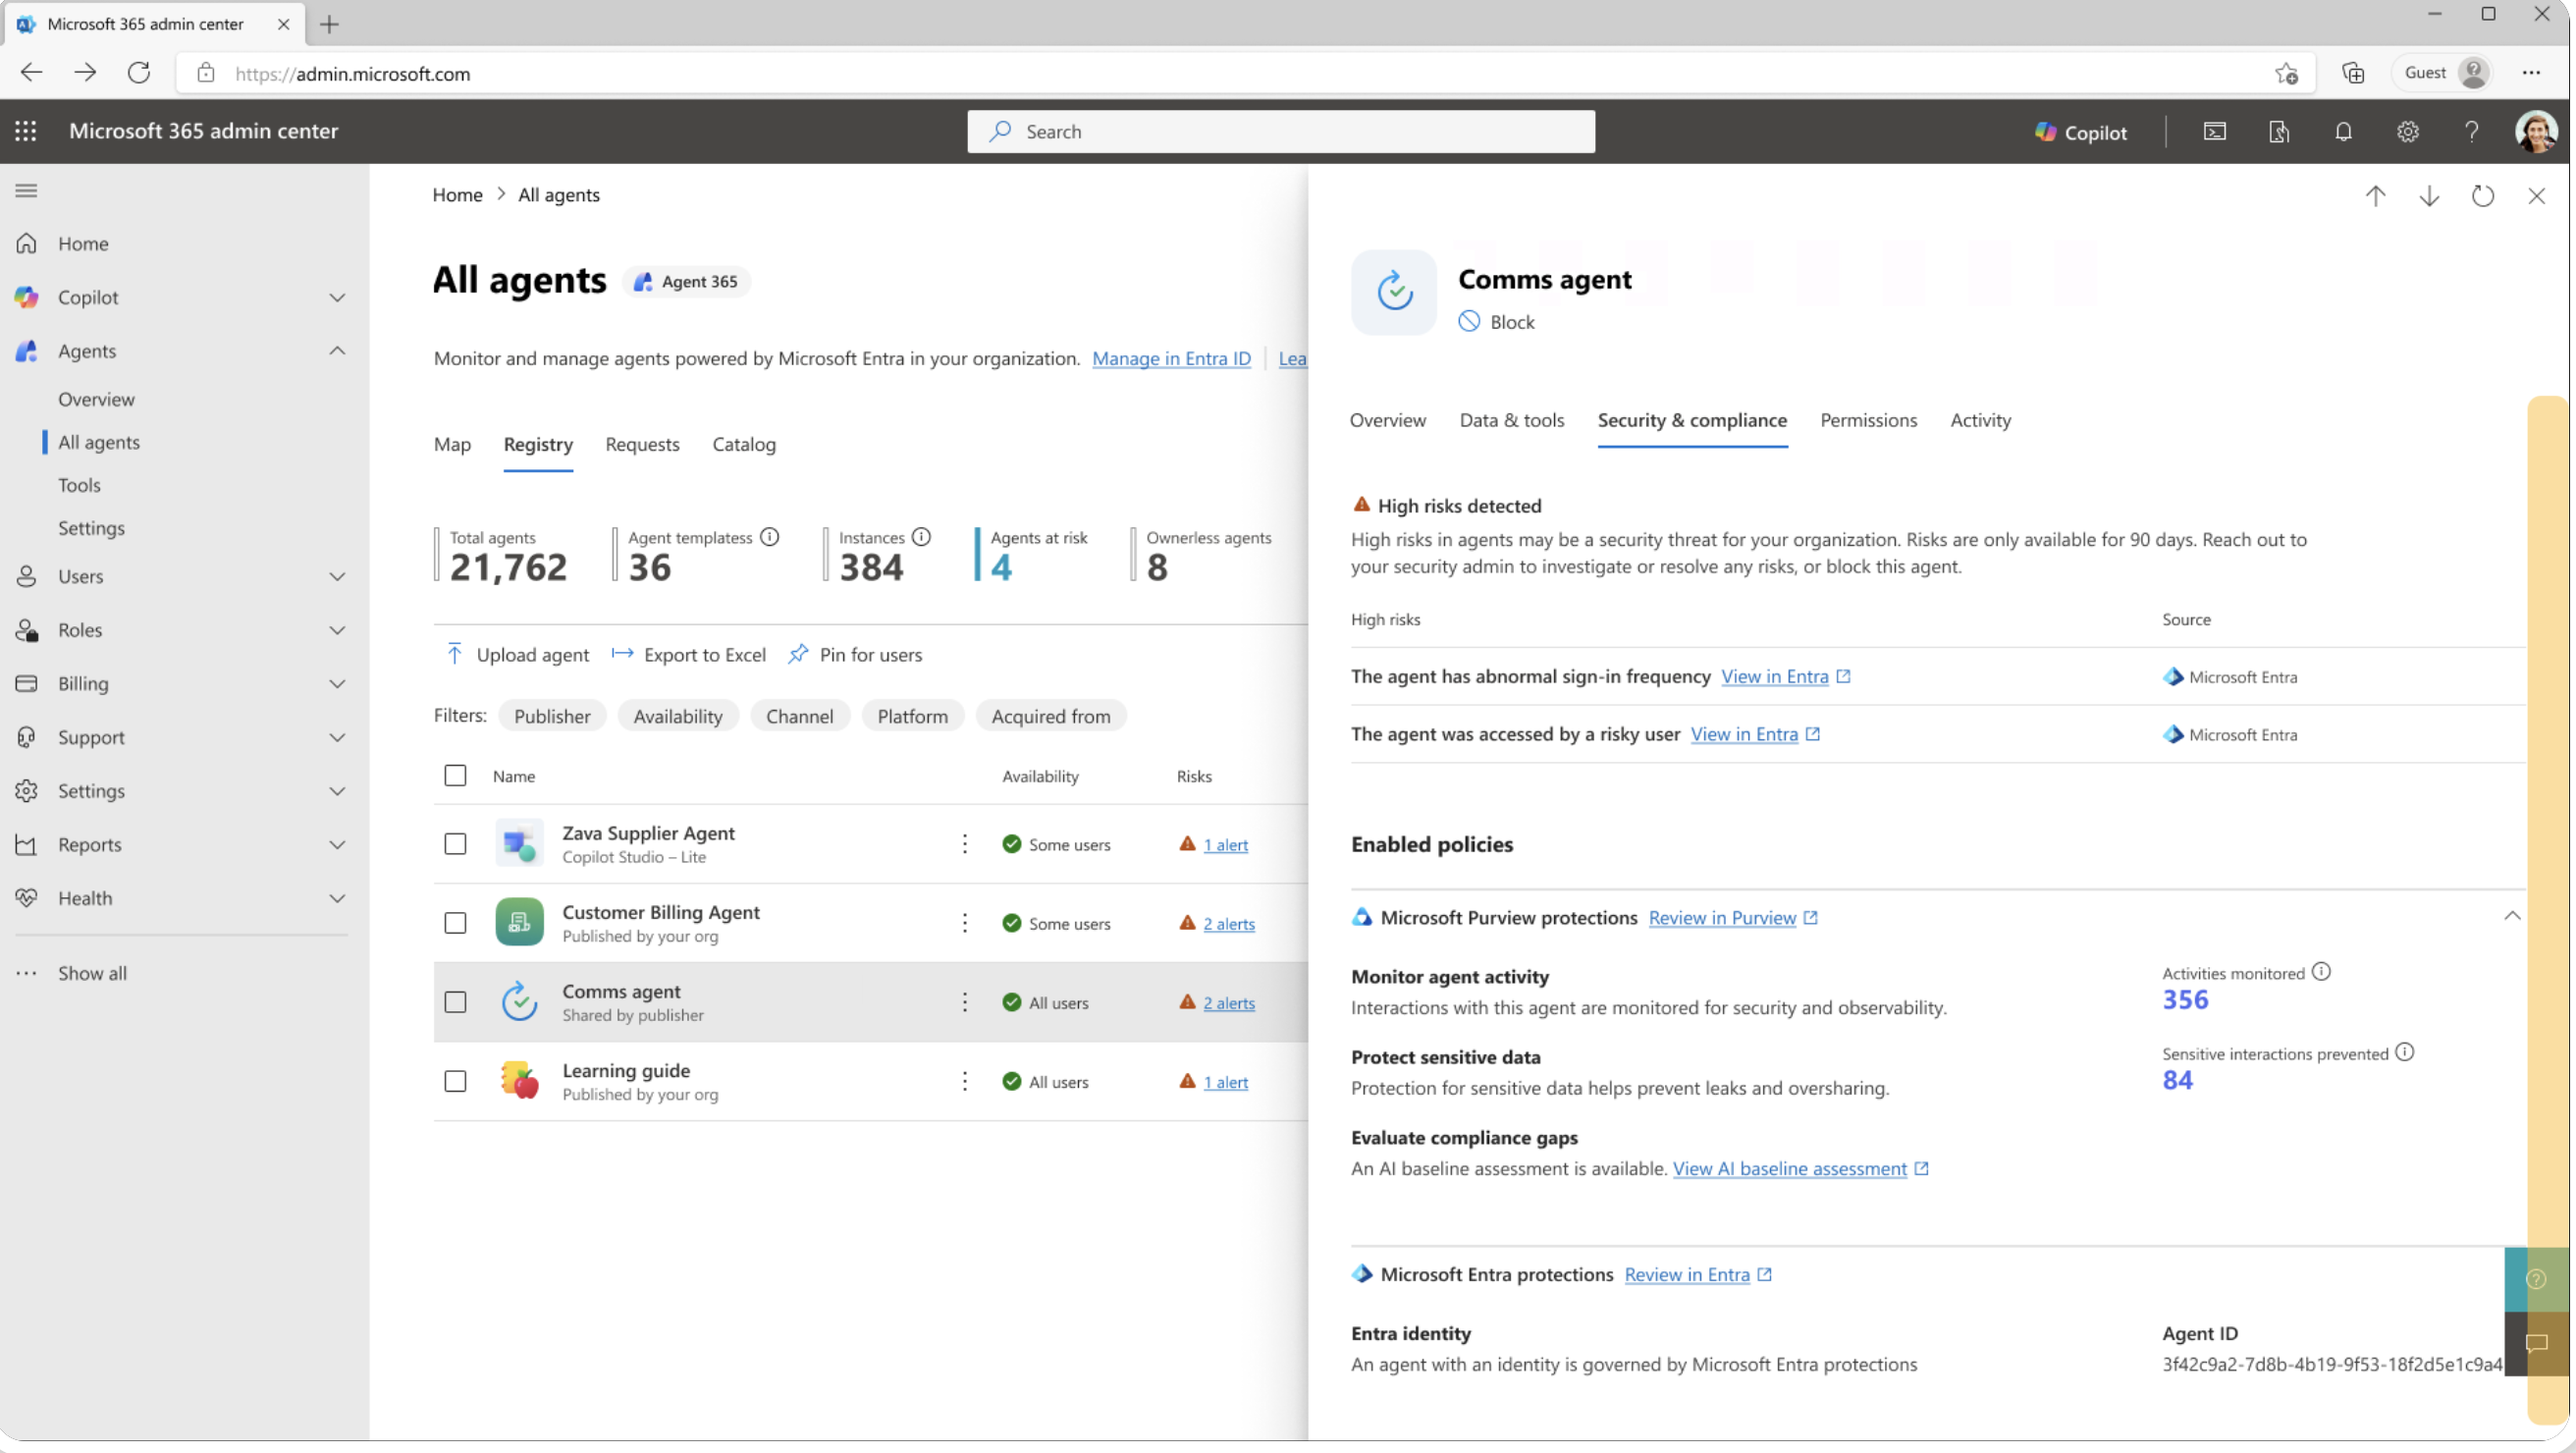Open more options for Customer Billing Agent
This screenshot has height=1453, width=2576.
(965, 924)
